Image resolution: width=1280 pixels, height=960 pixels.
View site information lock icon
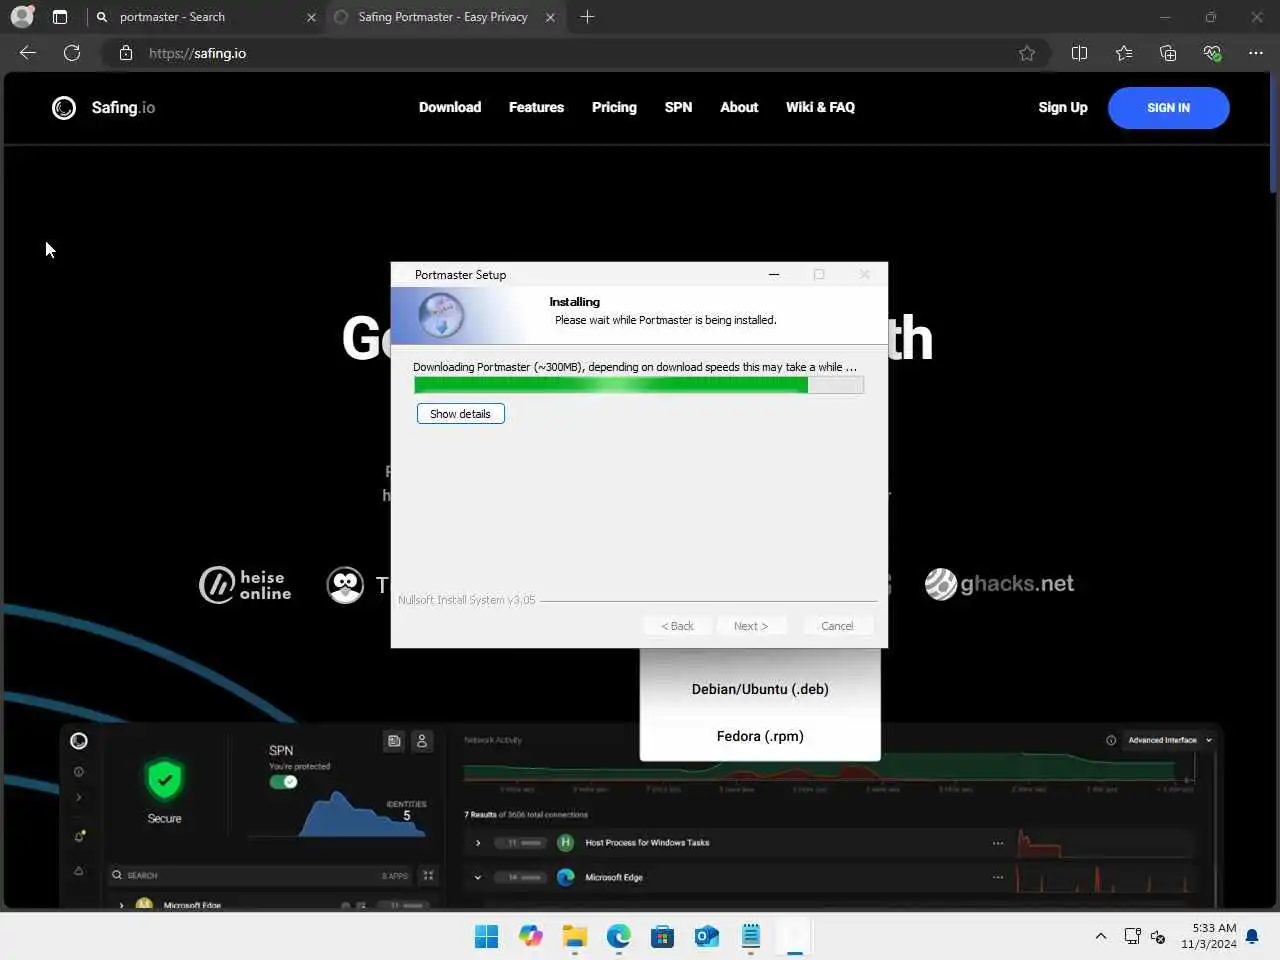coord(126,53)
